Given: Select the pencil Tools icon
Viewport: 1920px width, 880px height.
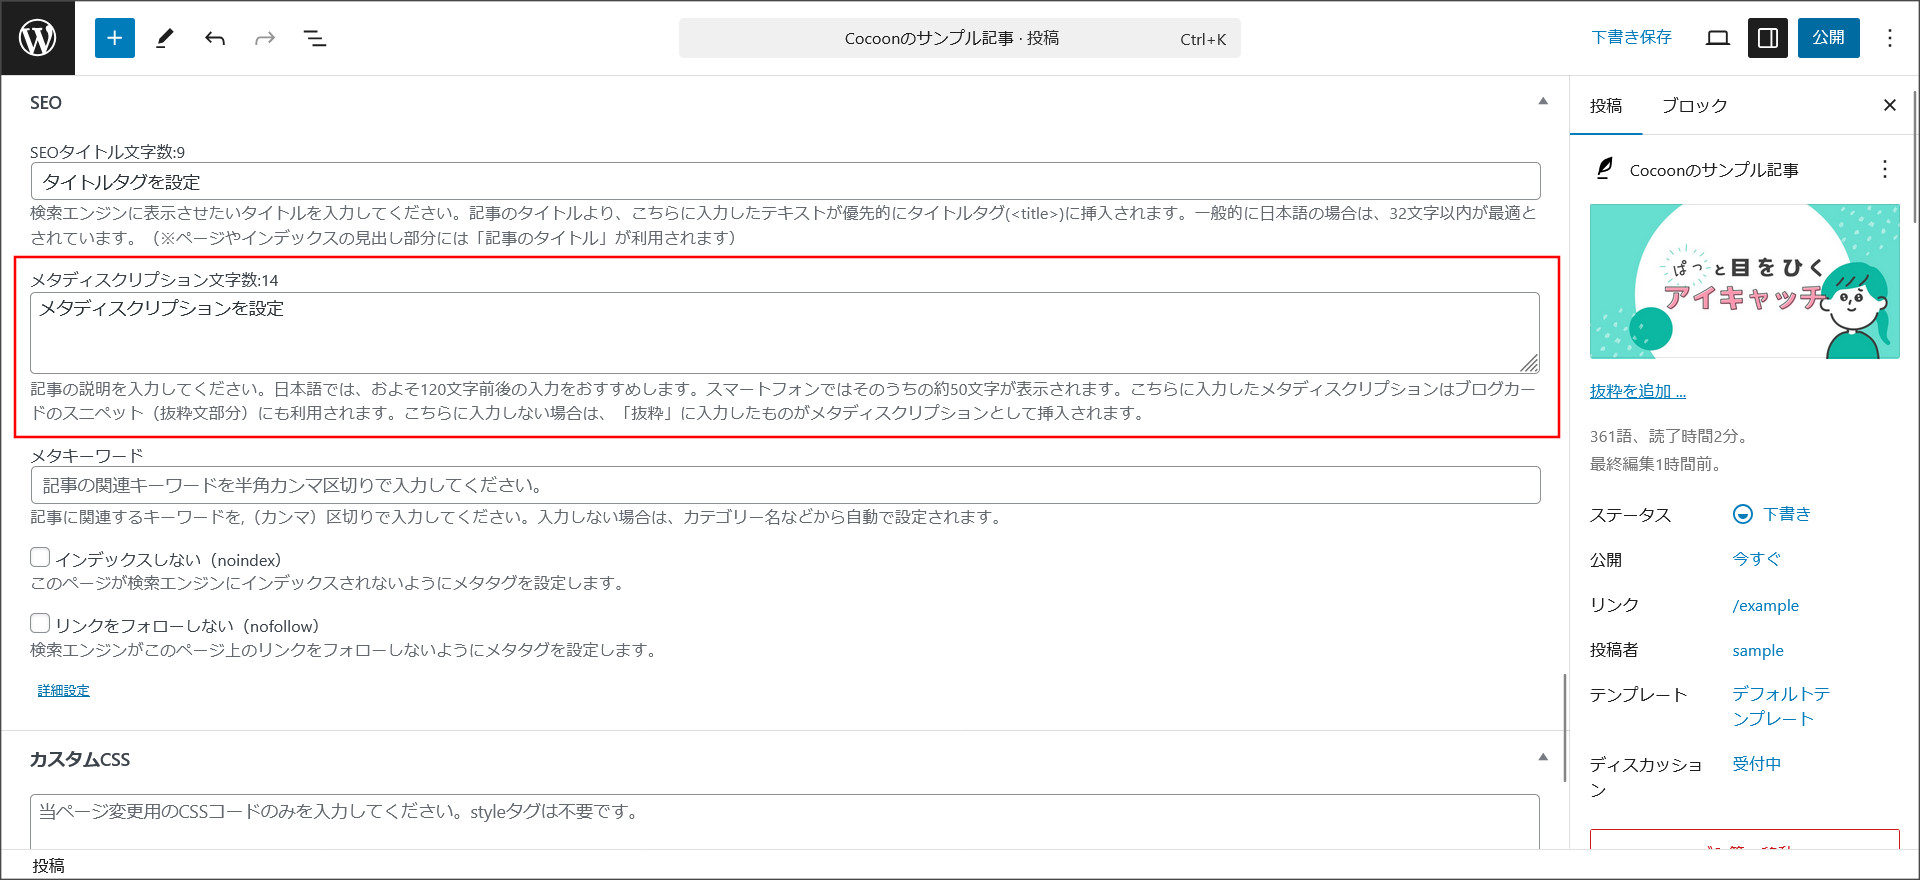Looking at the screenshot, I should pyautogui.click(x=165, y=38).
